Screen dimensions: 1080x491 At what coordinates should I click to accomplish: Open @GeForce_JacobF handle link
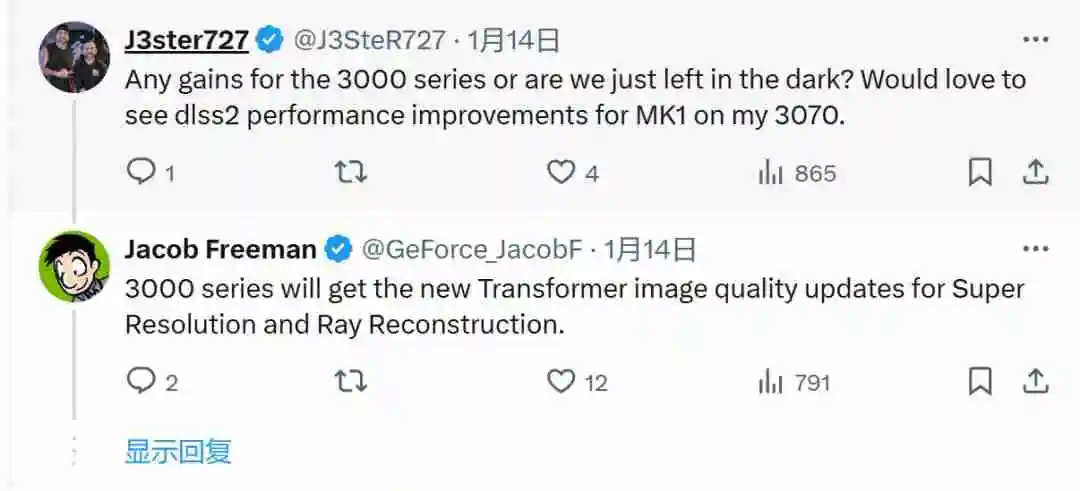click(472, 249)
